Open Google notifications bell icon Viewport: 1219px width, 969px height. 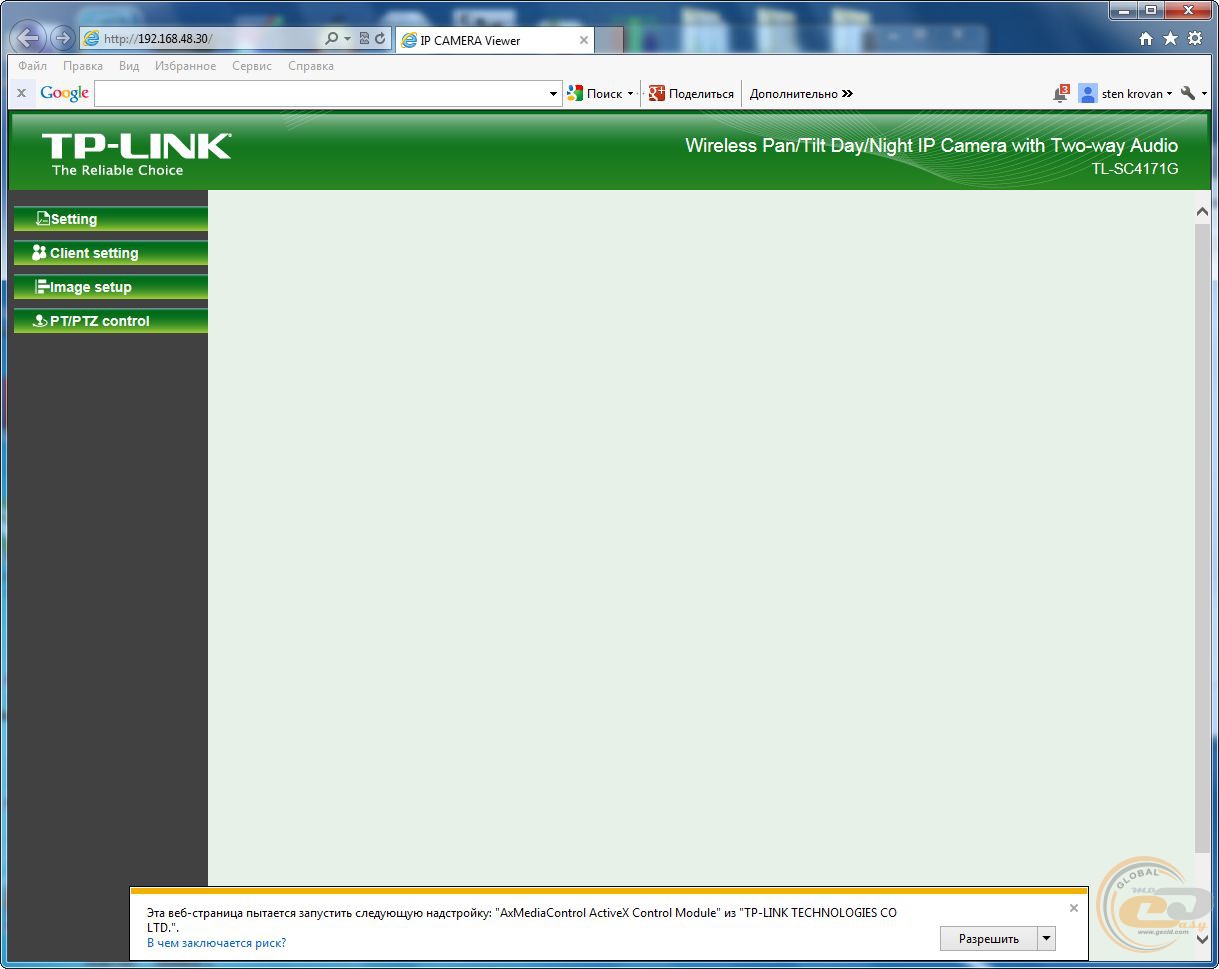coord(1061,94)
